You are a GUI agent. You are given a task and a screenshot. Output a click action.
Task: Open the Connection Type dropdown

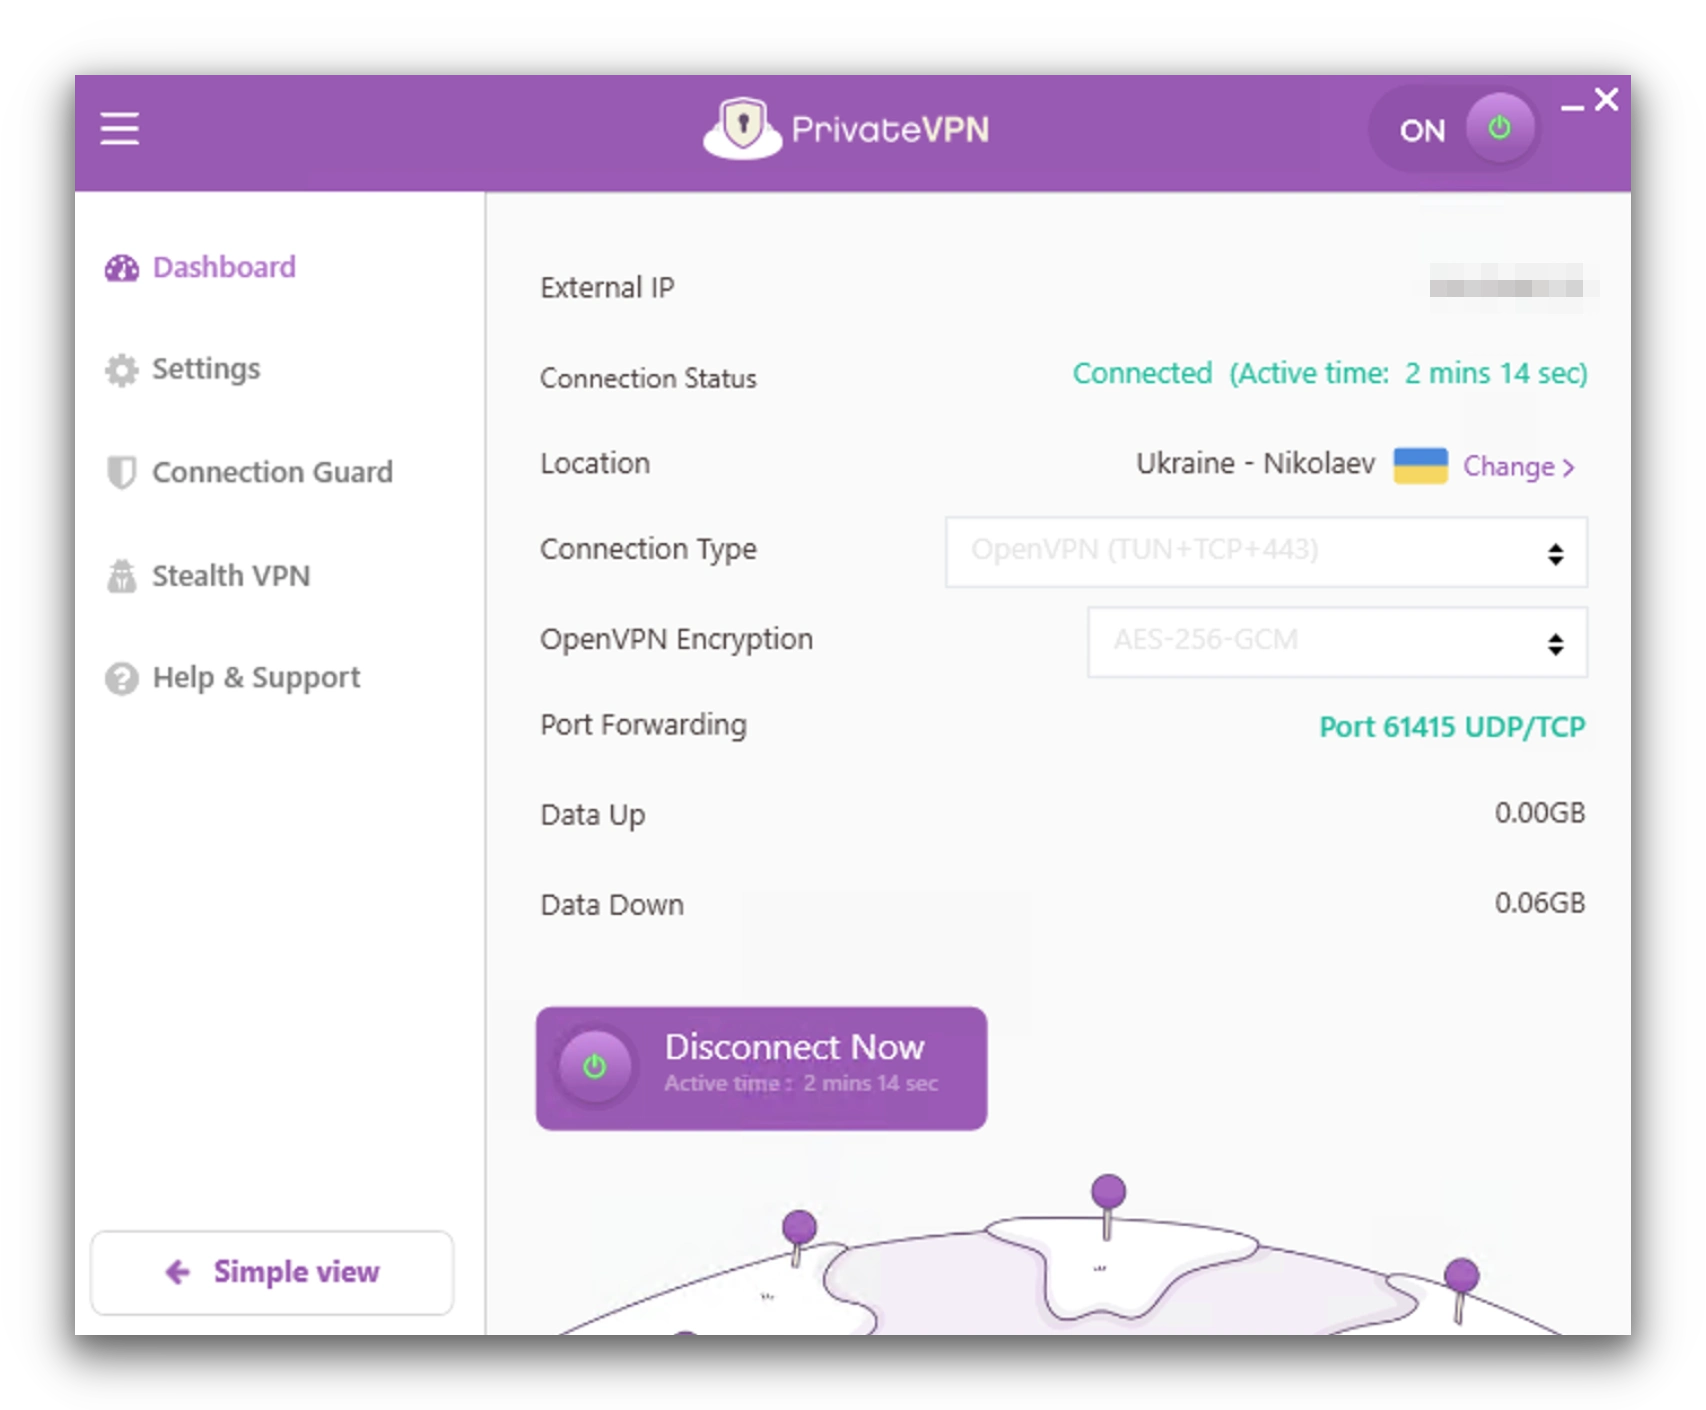(1266, 552)
